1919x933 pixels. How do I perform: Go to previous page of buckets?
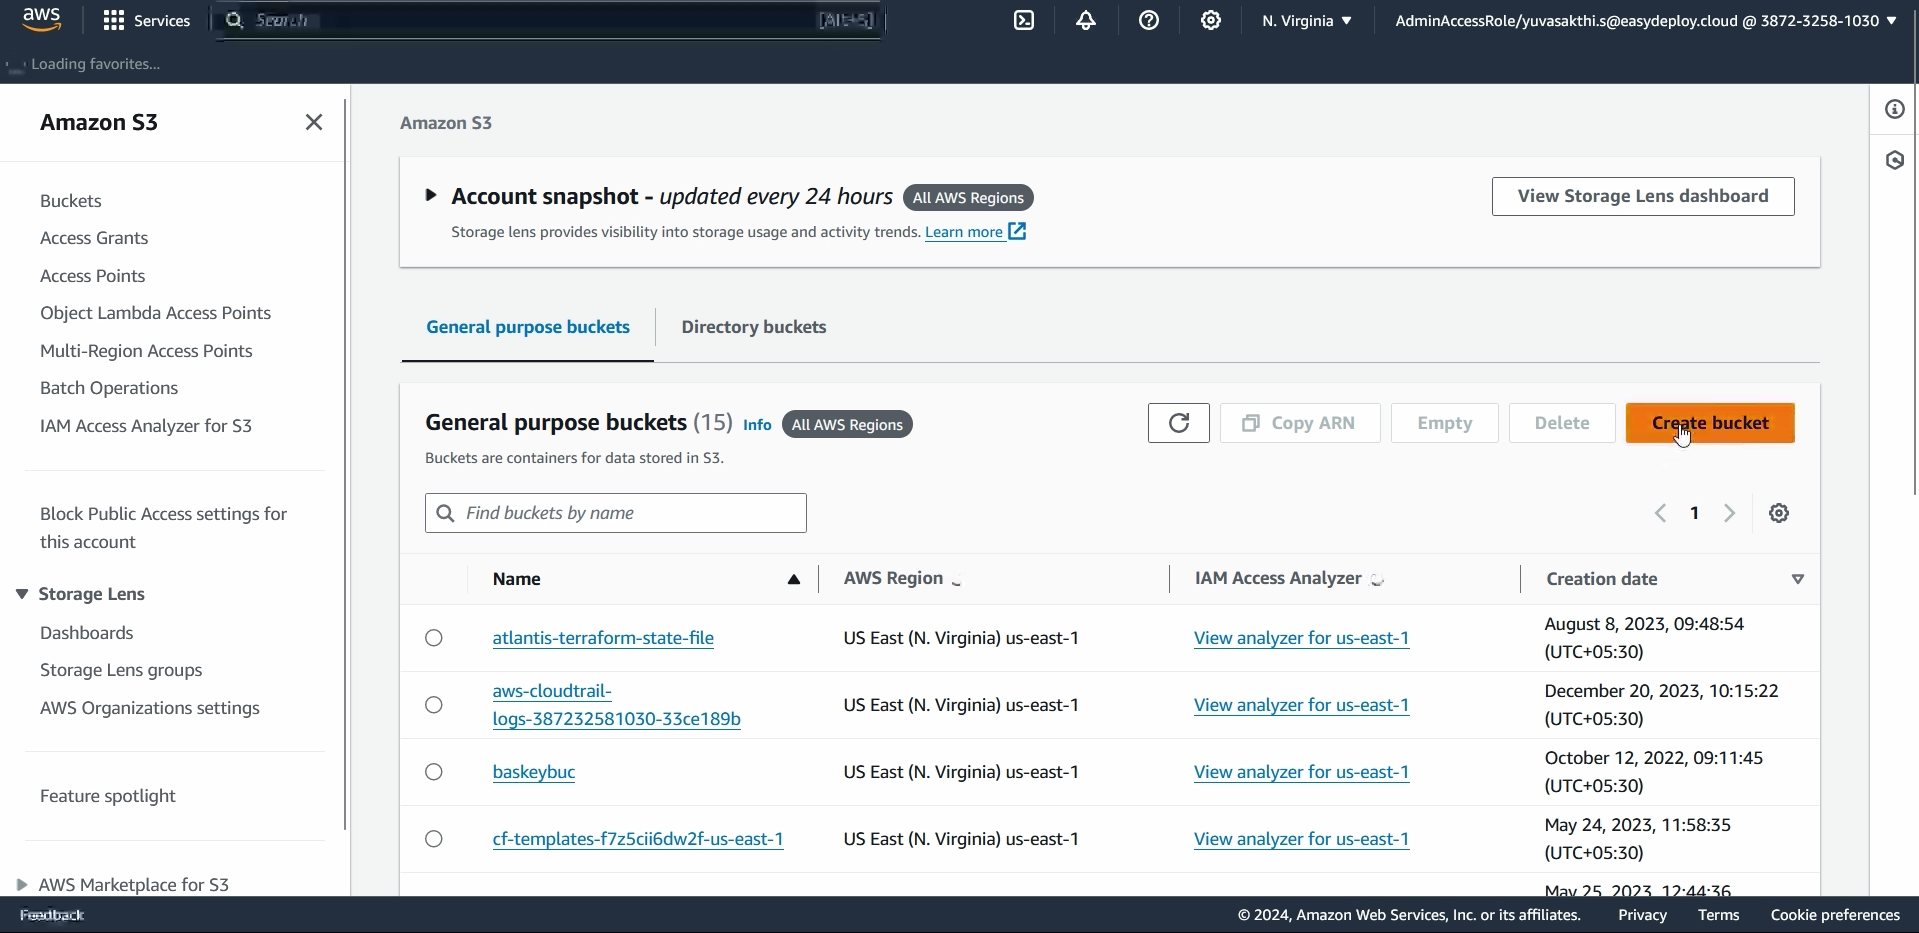(x=1660, y=513)
